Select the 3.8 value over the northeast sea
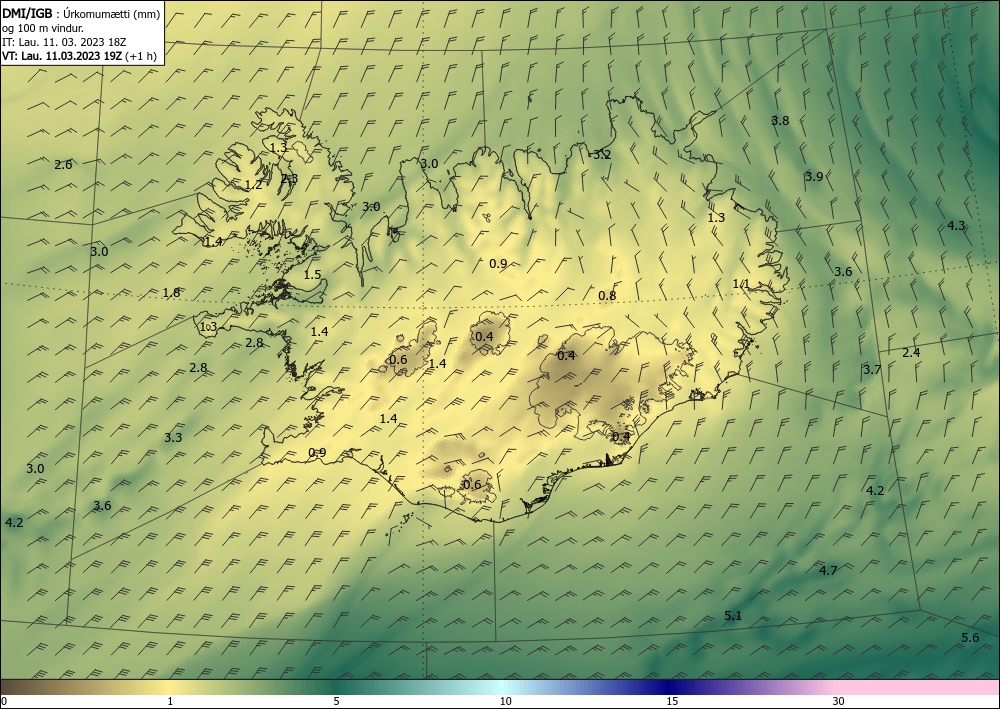Viewport: 1000px width, 709px height. 780,121
